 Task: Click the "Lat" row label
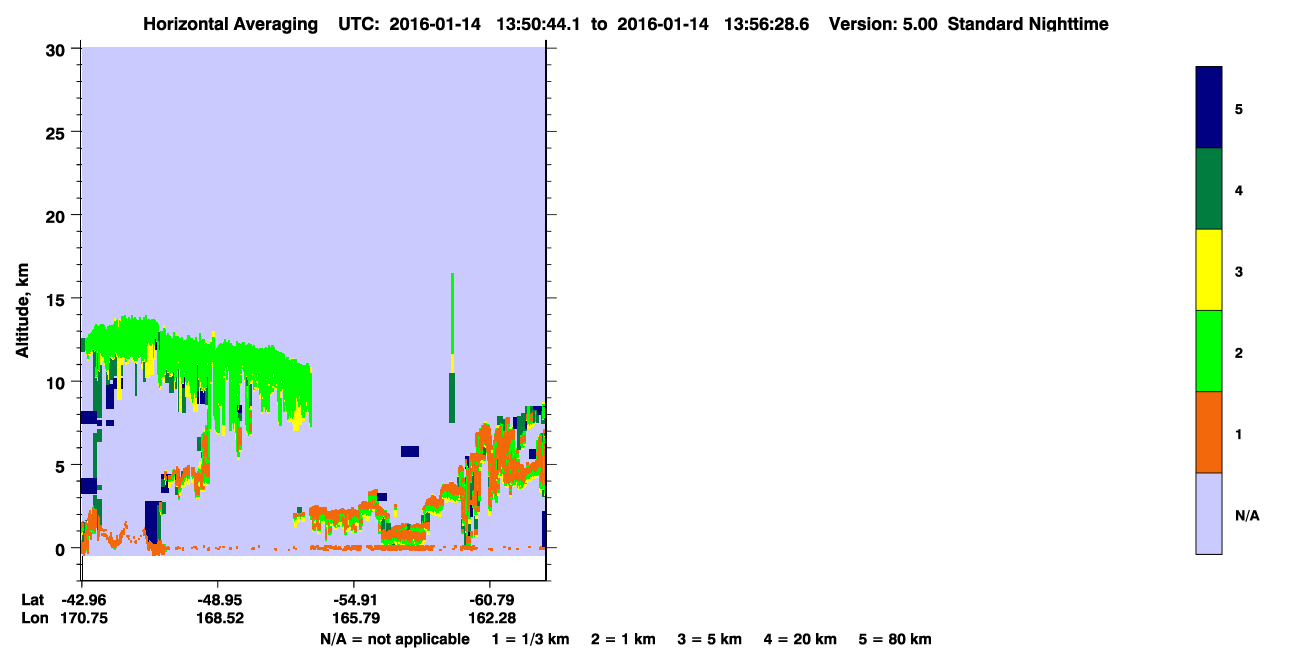(33, 600)
